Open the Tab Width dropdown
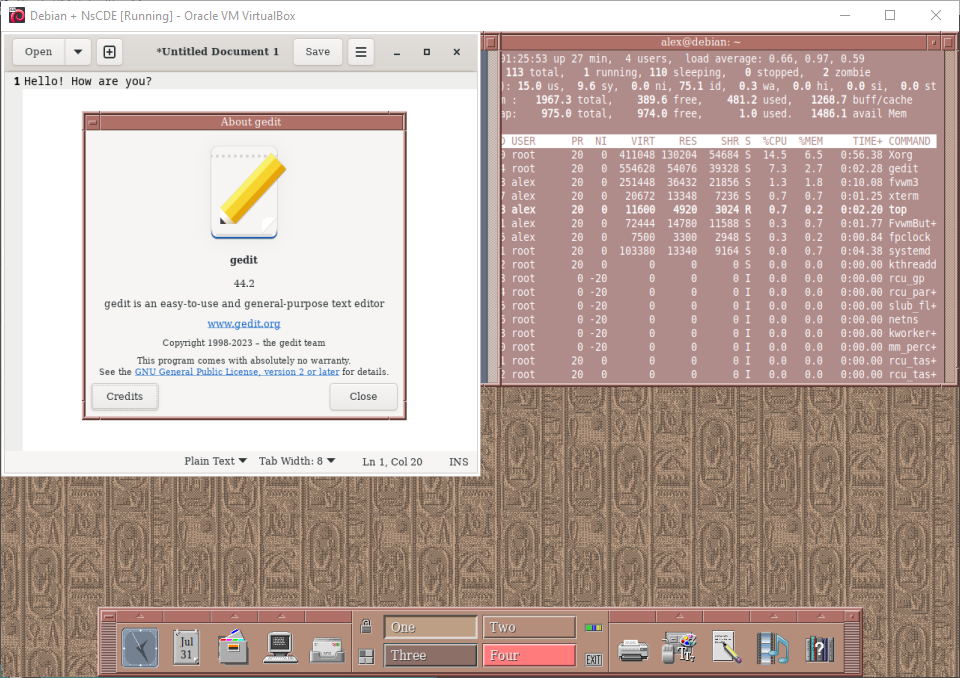The image size is (960, 678). pos(297,461)
